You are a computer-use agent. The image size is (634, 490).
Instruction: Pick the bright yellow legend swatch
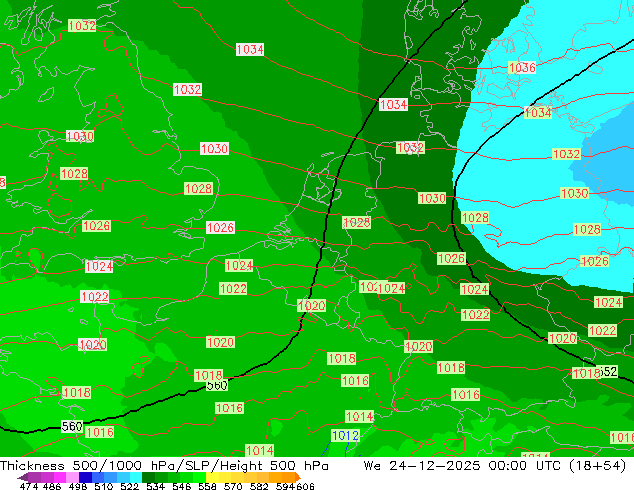tap(212, 477)
